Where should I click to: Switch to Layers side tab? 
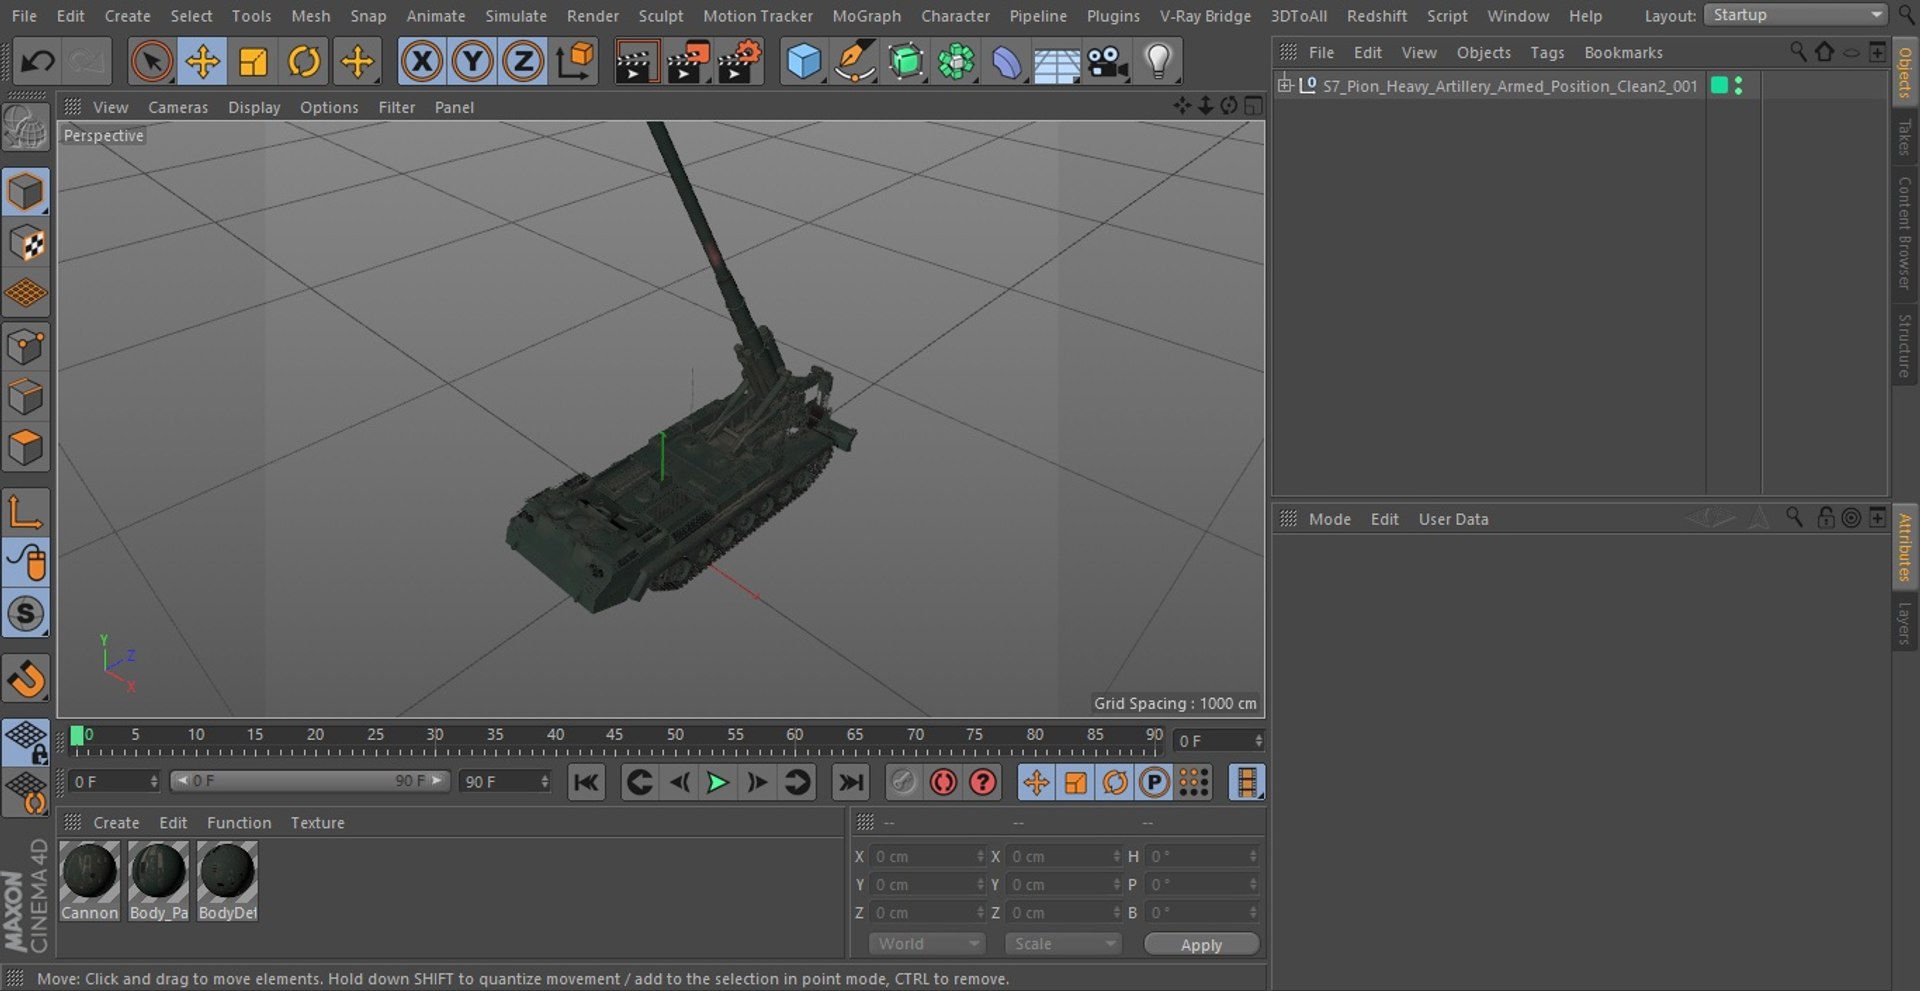1905,623
